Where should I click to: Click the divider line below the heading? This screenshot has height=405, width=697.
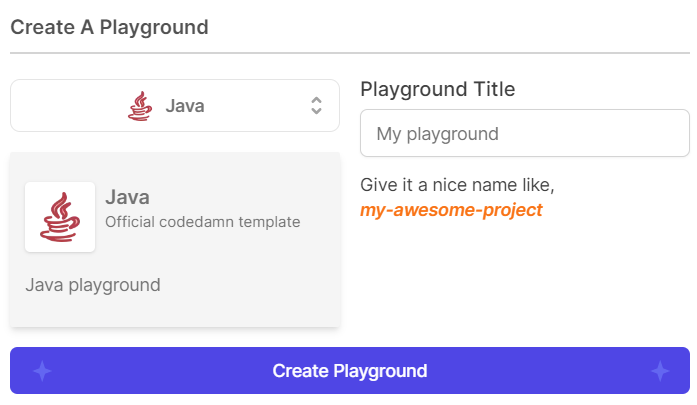click(x=350, y=53)
